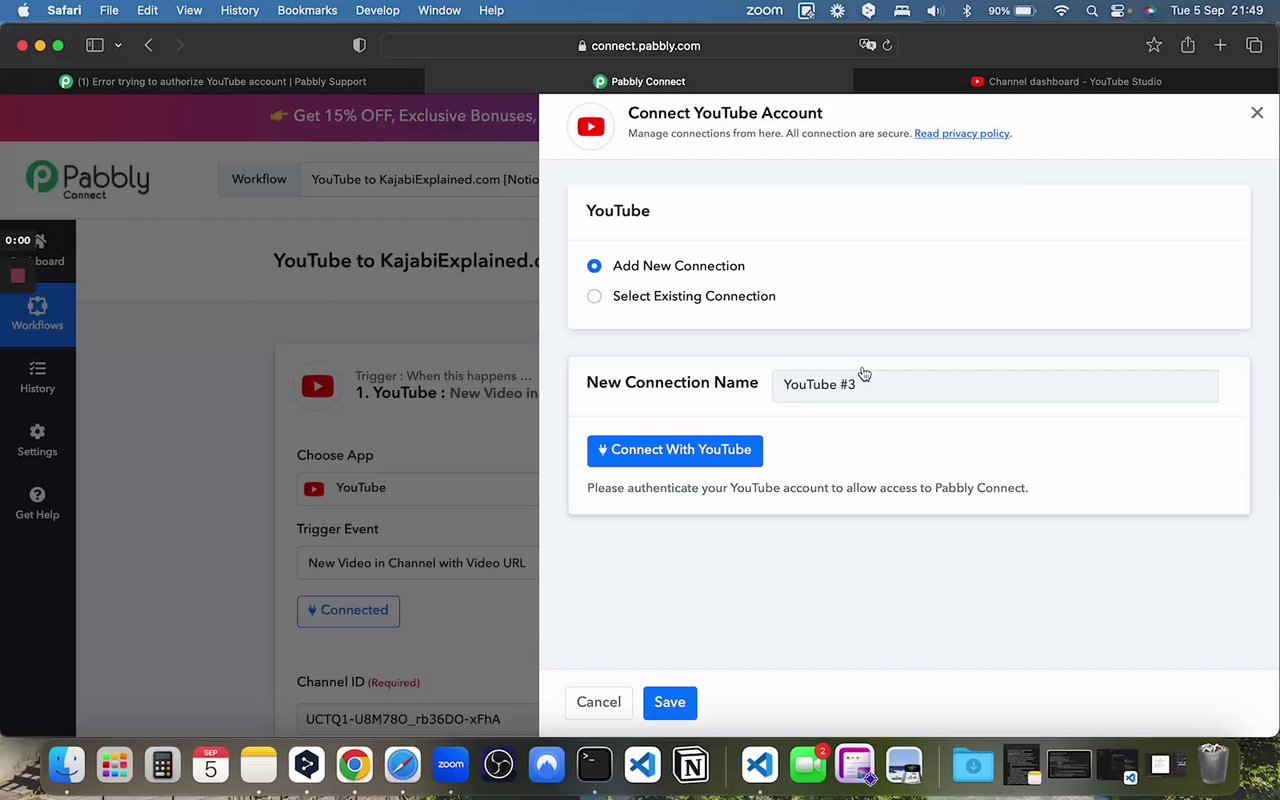
Task: Show the tab overview icon
Action: pyautogui.click(x=1254, y=45)
